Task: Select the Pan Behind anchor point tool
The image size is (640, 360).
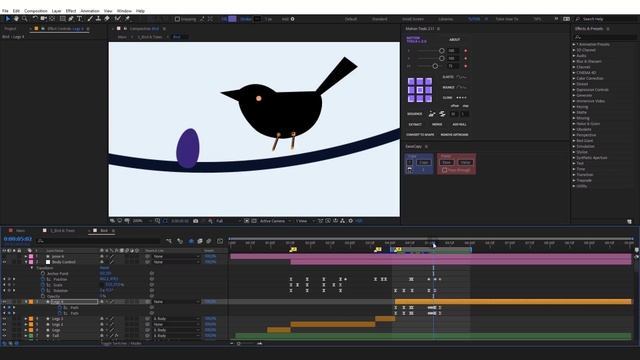Action: [52, 19]
